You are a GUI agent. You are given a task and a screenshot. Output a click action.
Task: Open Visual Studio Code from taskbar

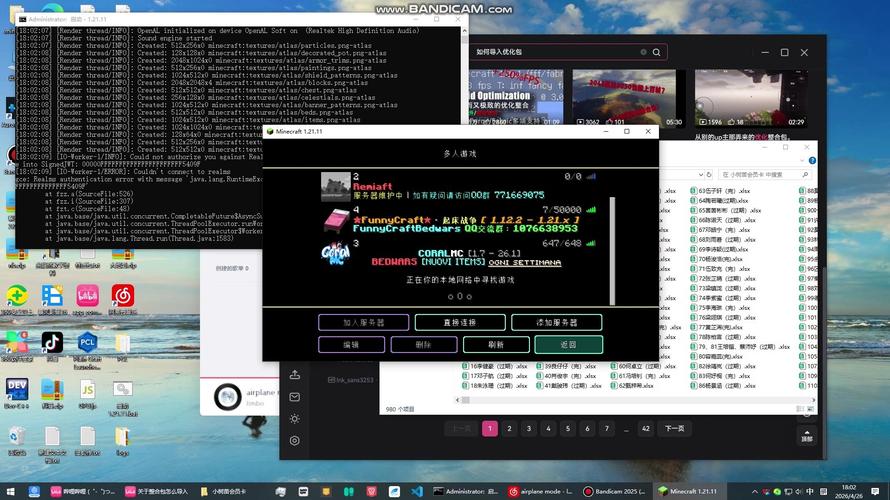coord(417,491)
